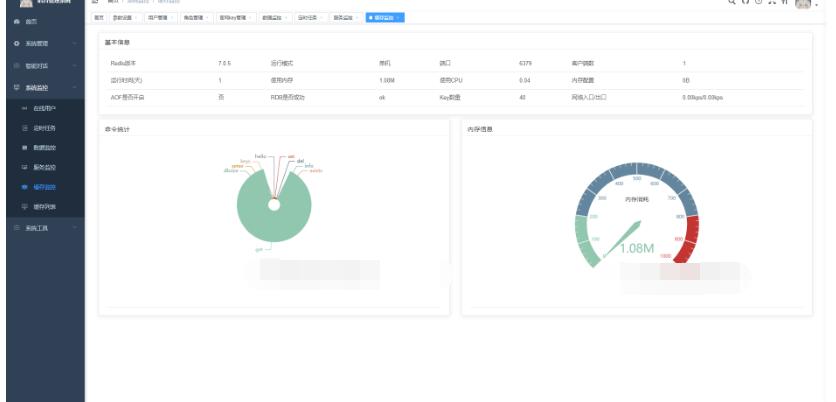Screen dimensions: 836x402
Task: Expand the 系统工具 sidebar menu arrow
Action: (x=75, y=228)
